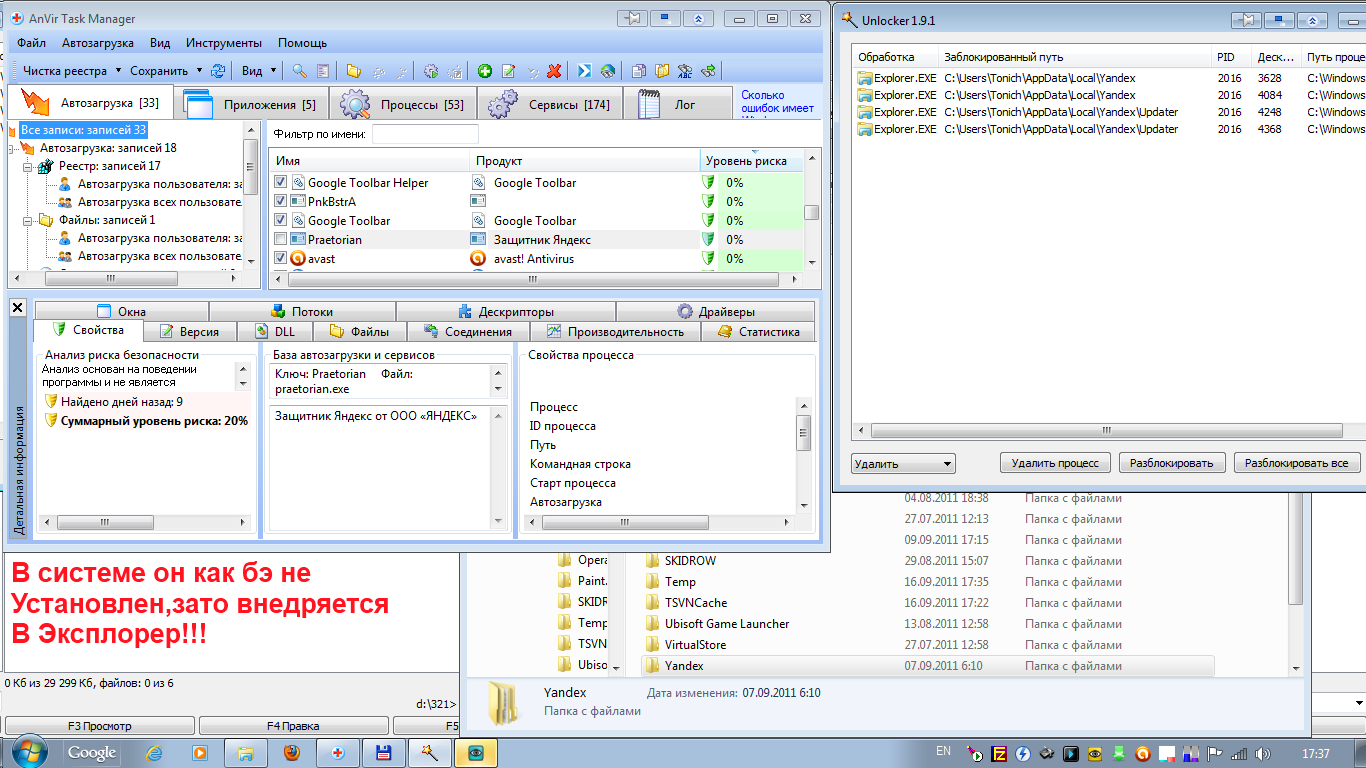The image size is (1366, 768).
Task: Click the globe web check icon
Action: pyautogui.click(x=607, y=71)
